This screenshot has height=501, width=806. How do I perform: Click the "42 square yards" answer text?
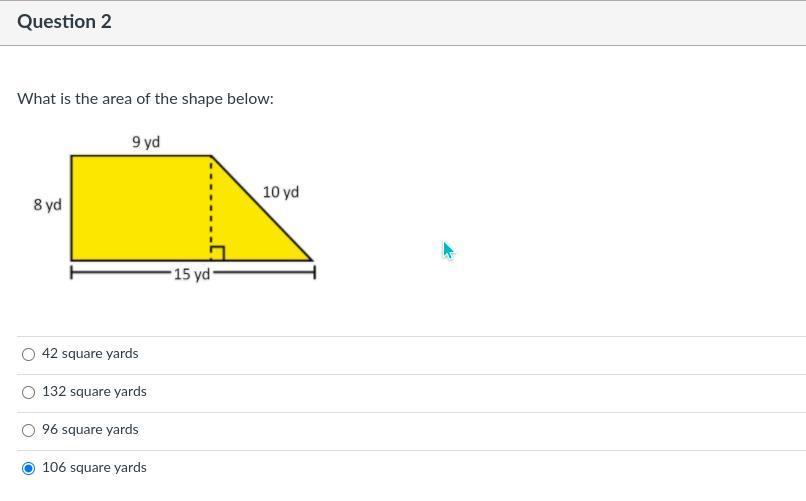pyautogui.click(x=90, y=353)
